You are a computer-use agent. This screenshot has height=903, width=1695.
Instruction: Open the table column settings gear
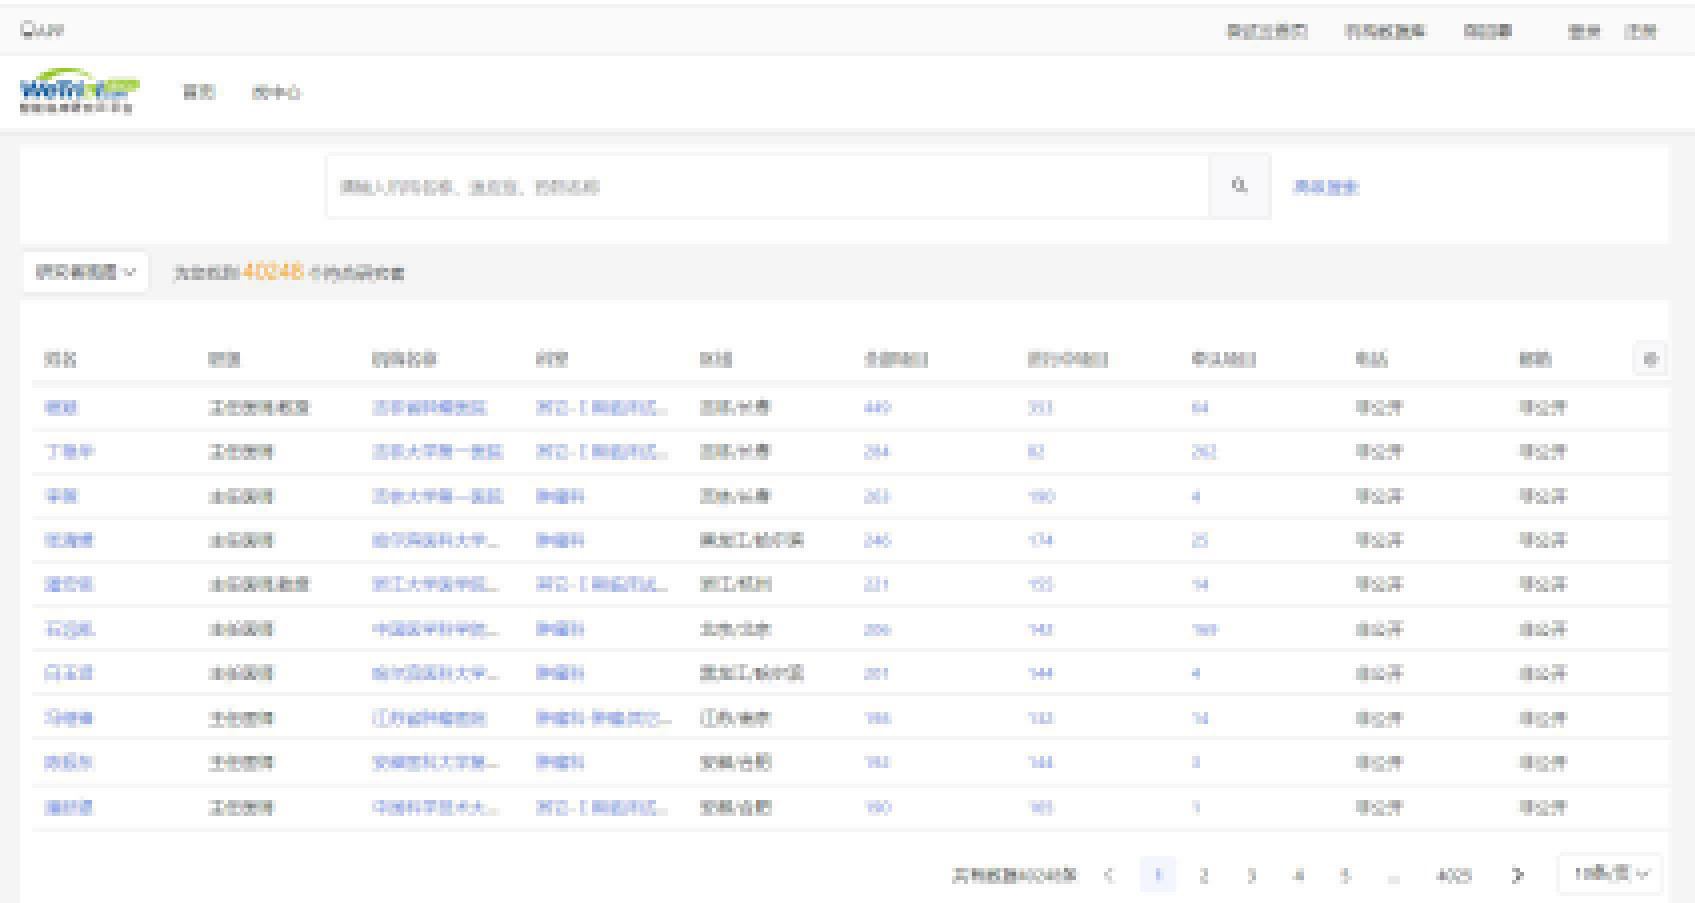1650,359
